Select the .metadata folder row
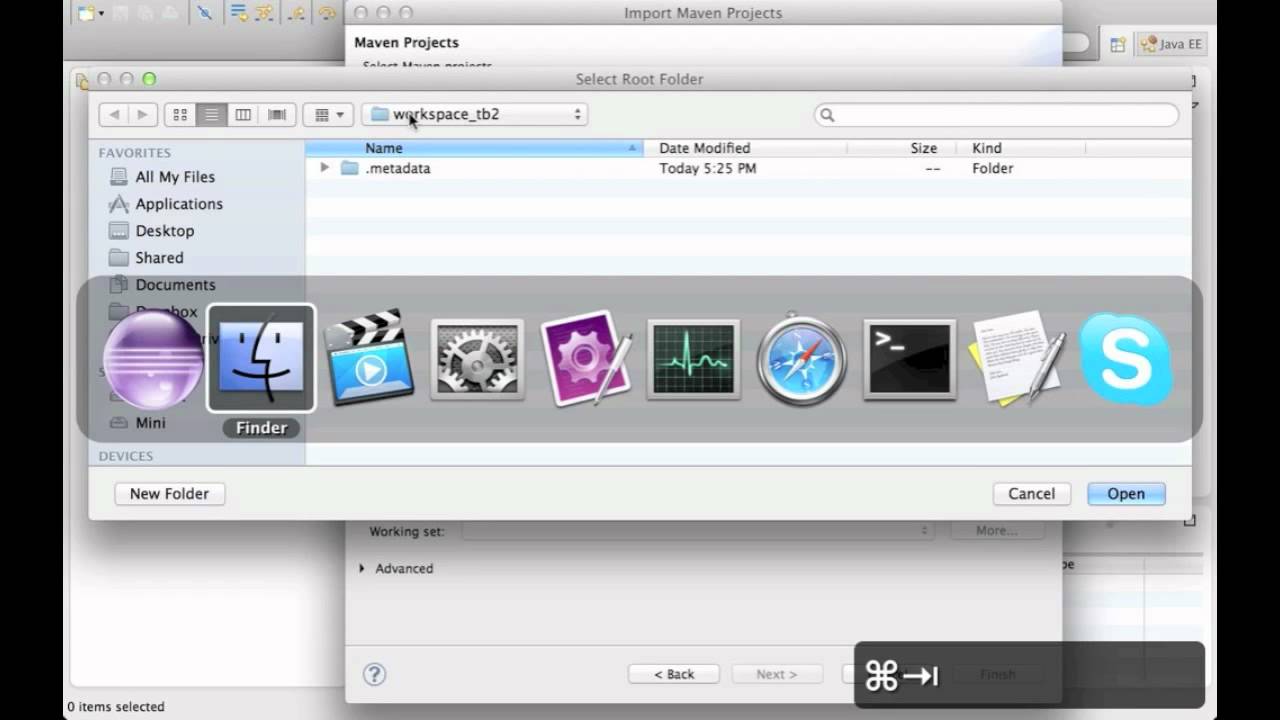 [748, 168]
